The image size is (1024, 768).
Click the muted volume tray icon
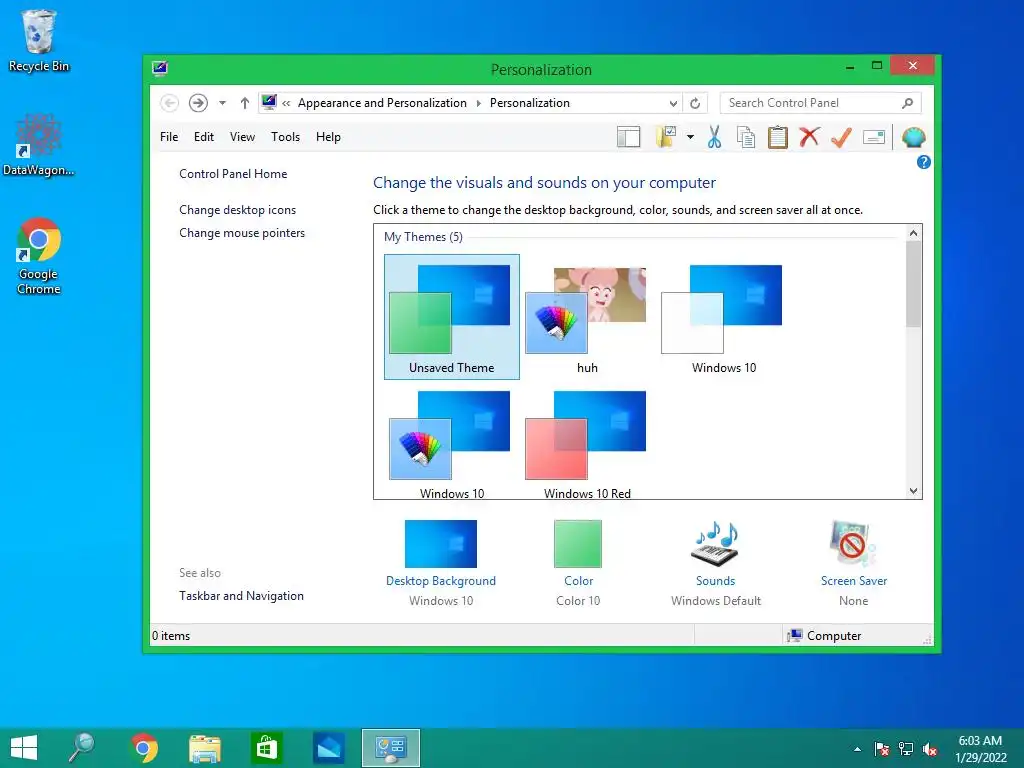point(930,749)
